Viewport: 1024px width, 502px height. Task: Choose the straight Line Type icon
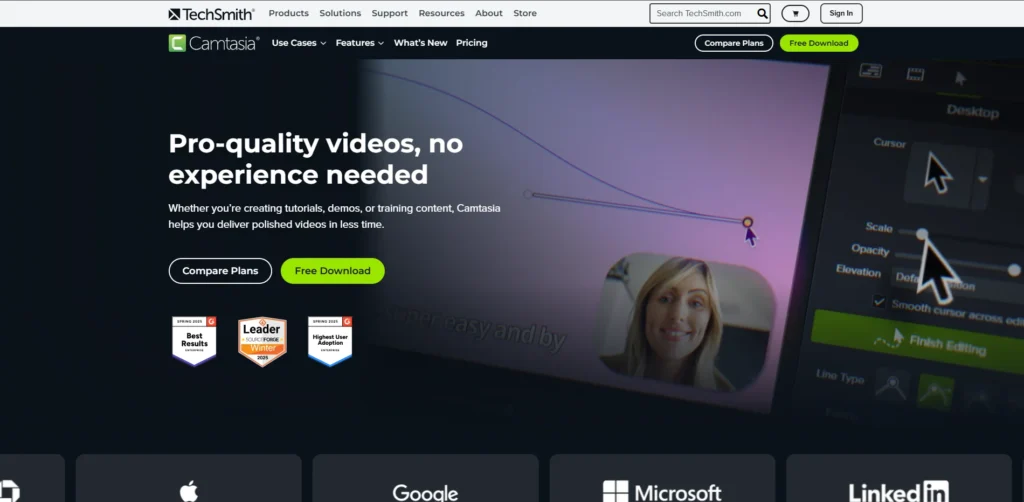click(891, 386)
